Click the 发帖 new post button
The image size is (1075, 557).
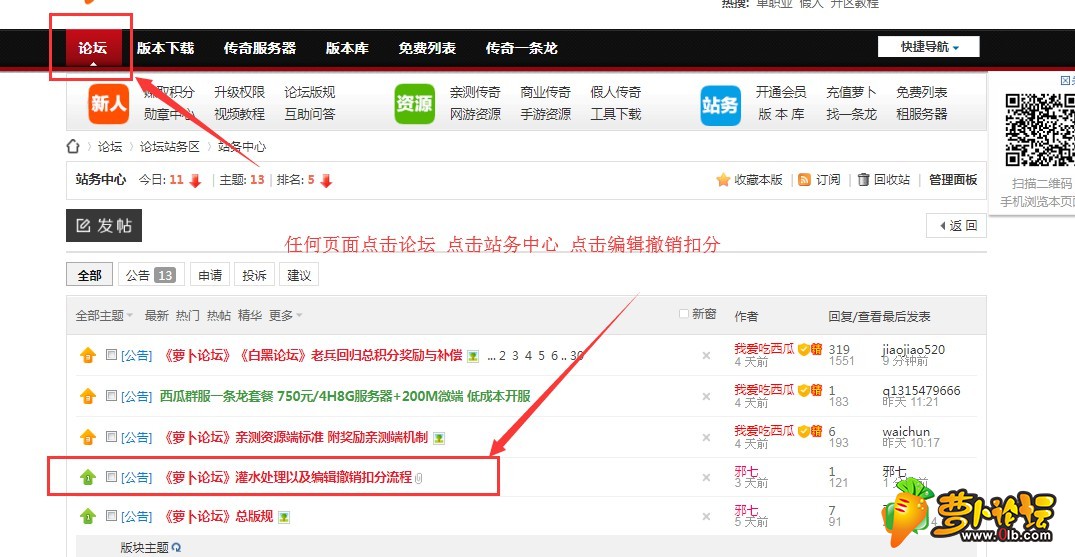point(104,226)
